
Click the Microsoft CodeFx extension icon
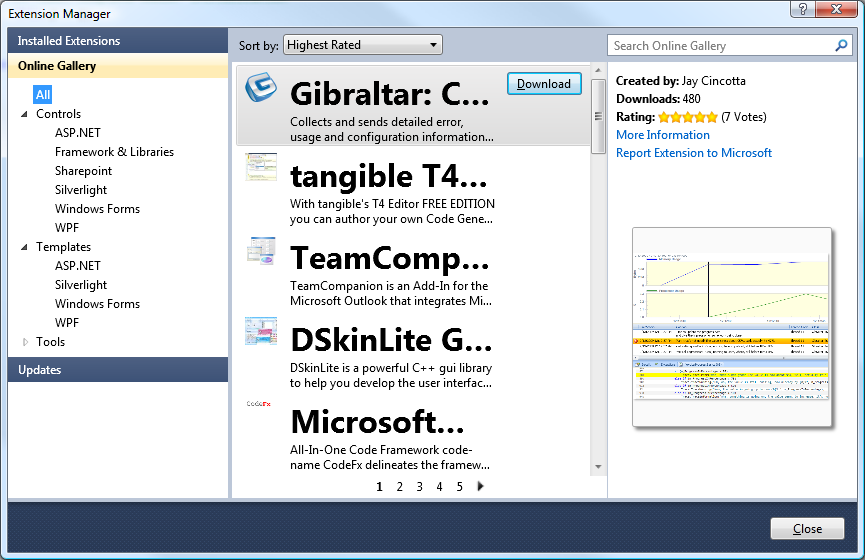tap(260, 404)
